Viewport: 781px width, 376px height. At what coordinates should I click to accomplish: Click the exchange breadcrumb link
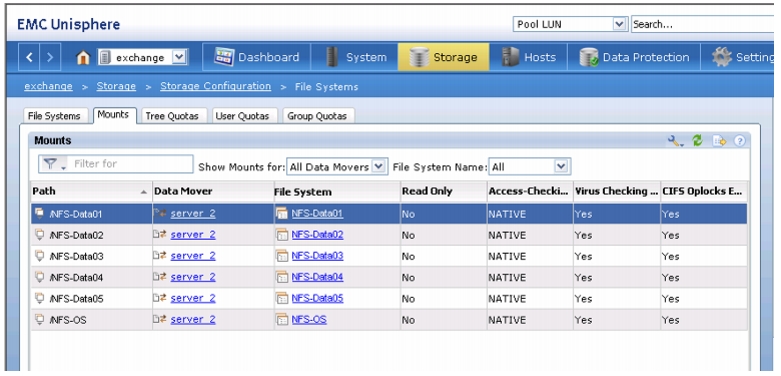[x=48, y=86]
